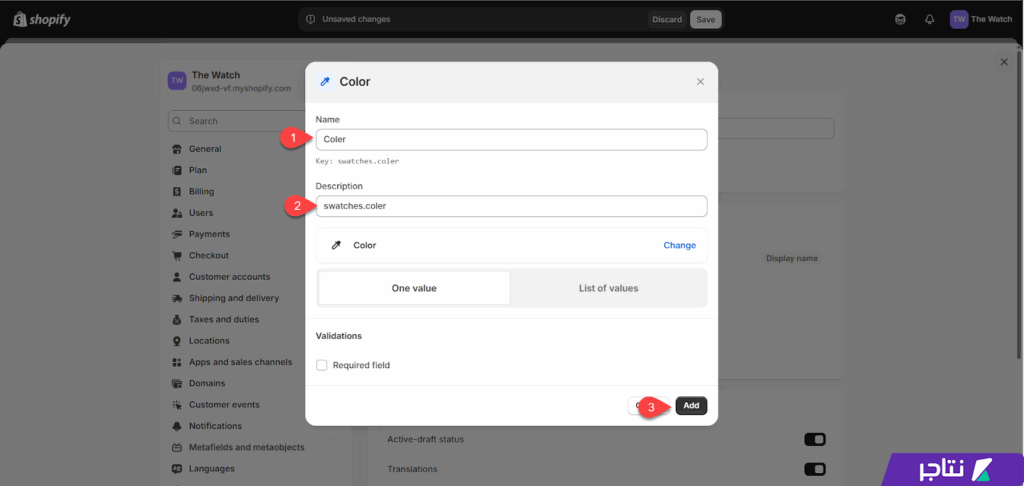
Task: Click the Name input field
Action: pos(511,139)
